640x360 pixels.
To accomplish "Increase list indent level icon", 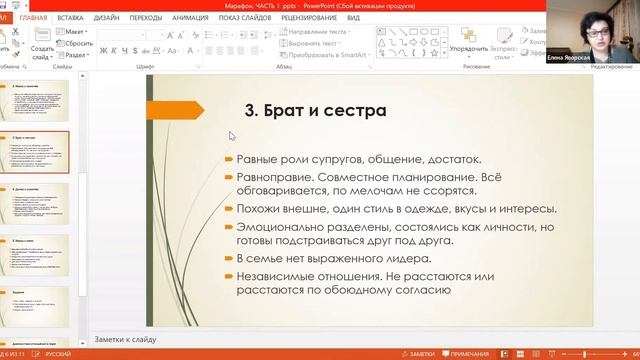I will pos(254,36).
